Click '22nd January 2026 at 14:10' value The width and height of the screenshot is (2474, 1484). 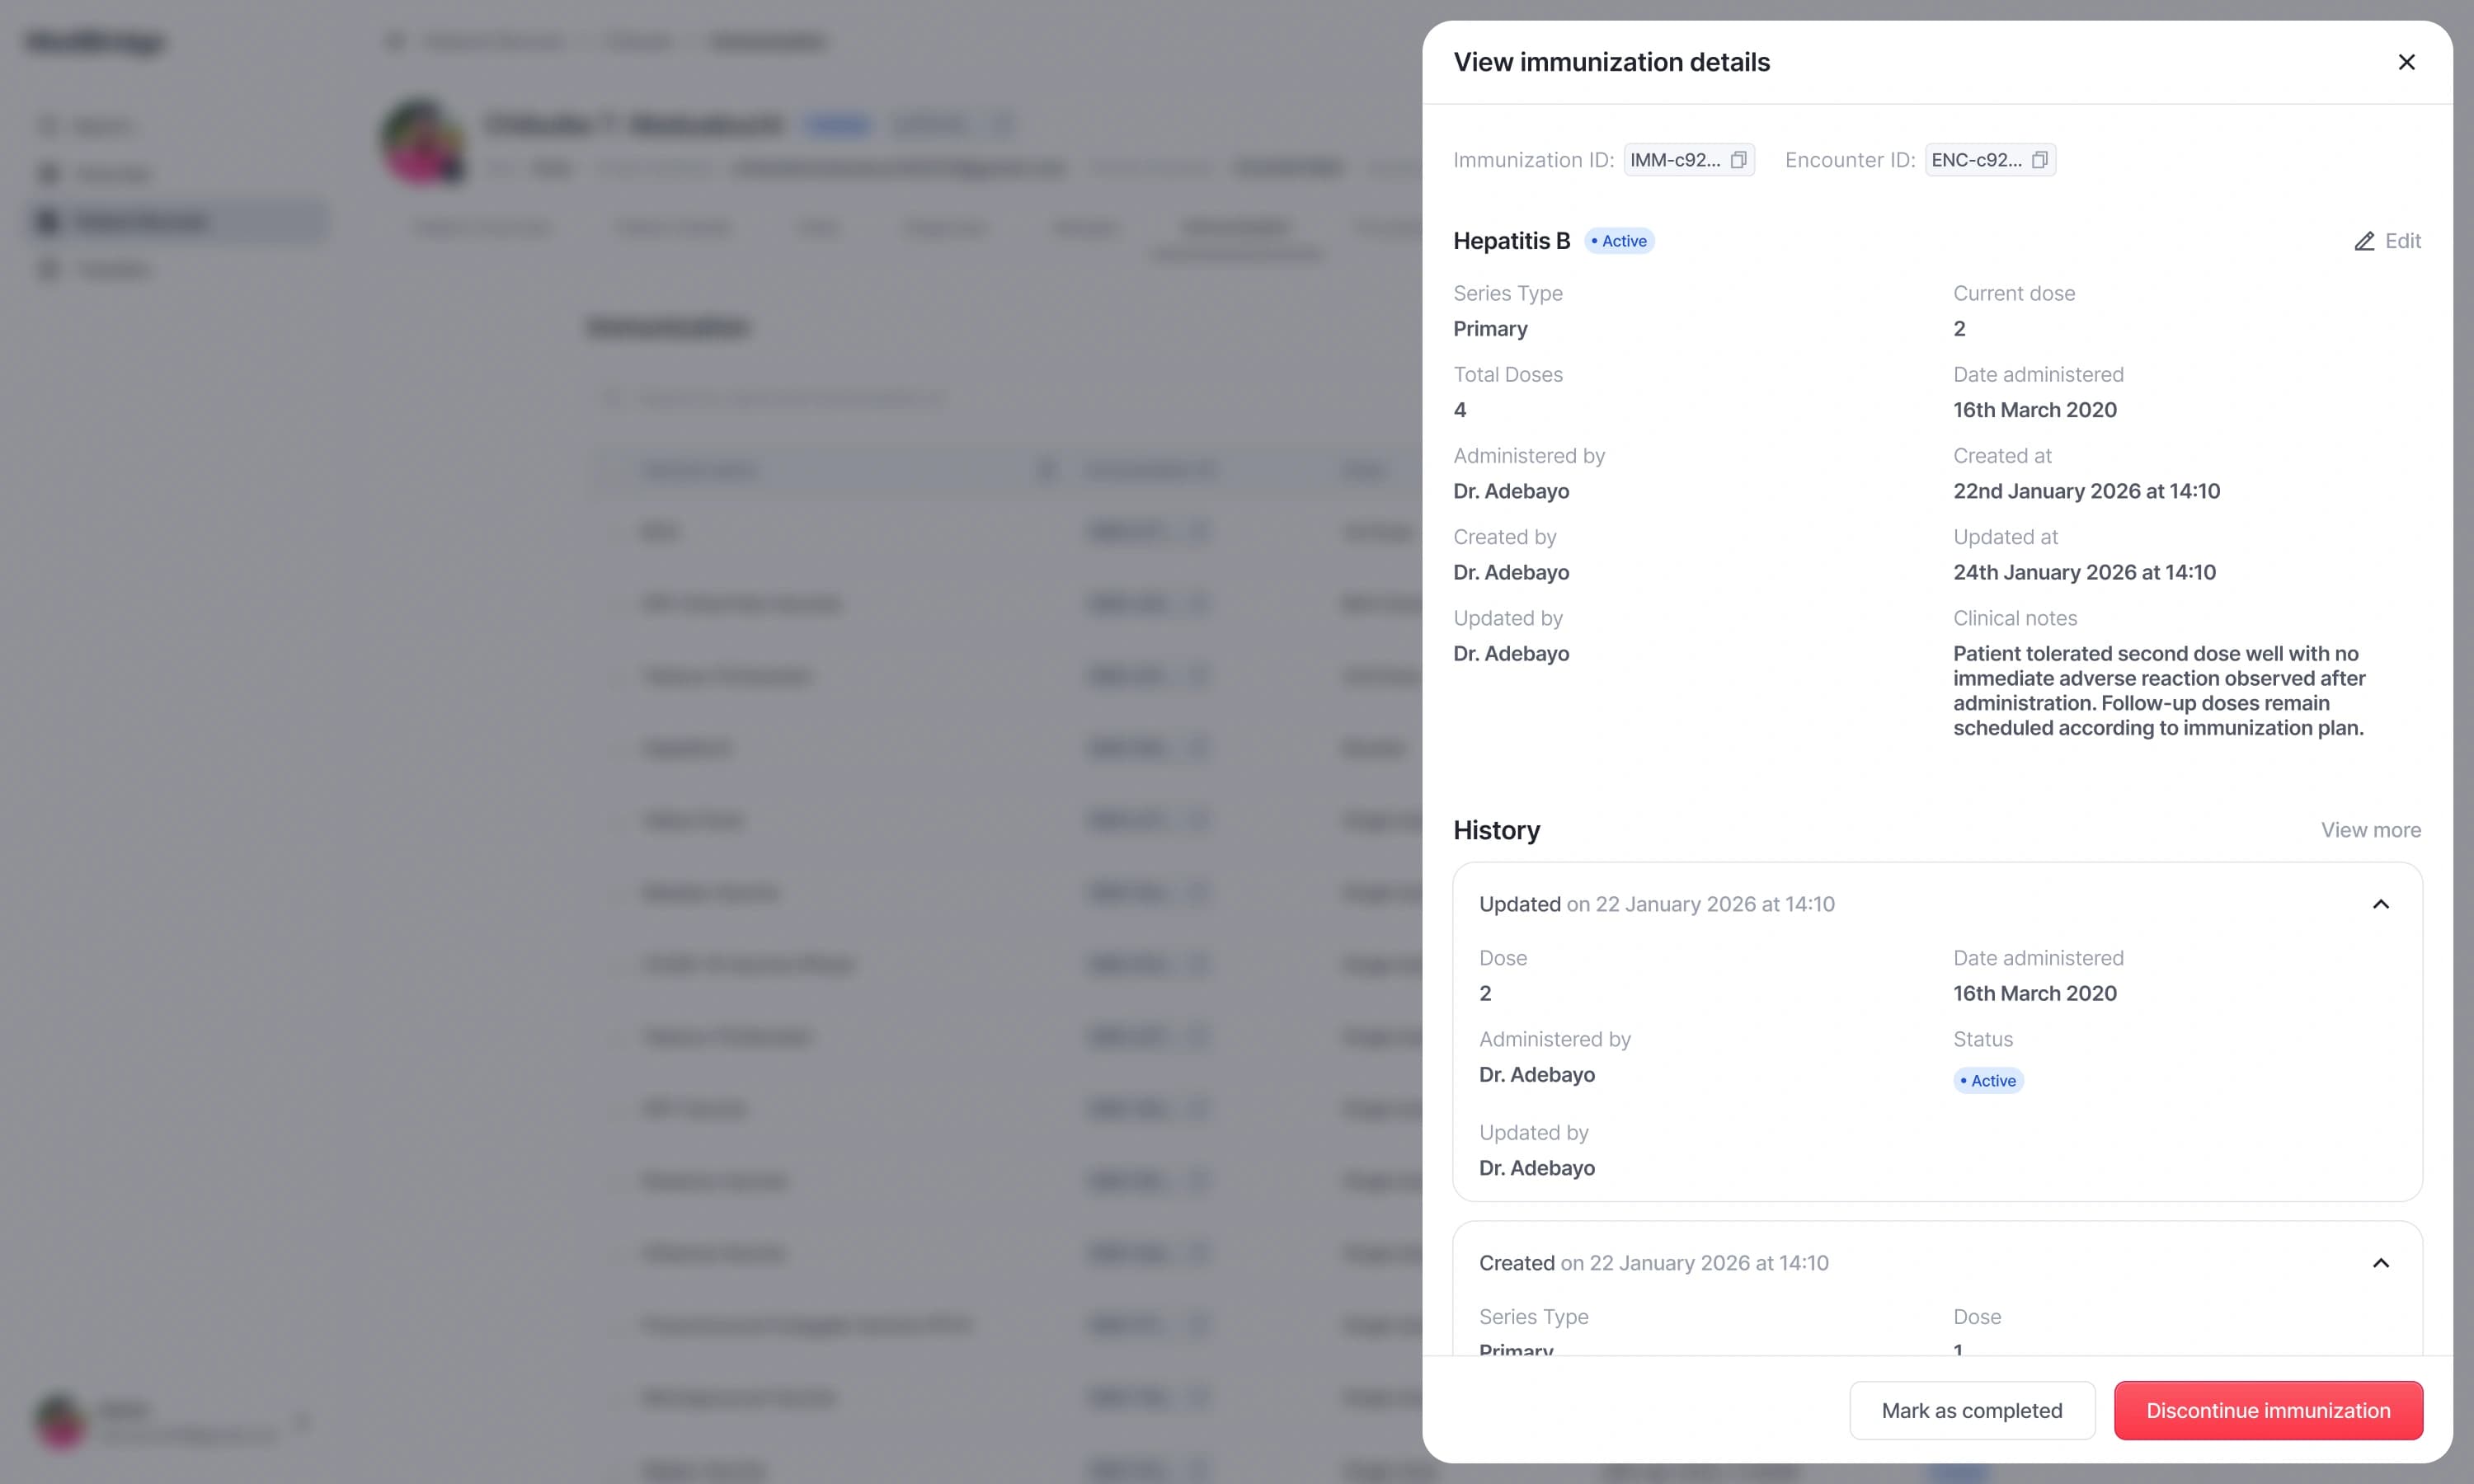coord(2086,491)
